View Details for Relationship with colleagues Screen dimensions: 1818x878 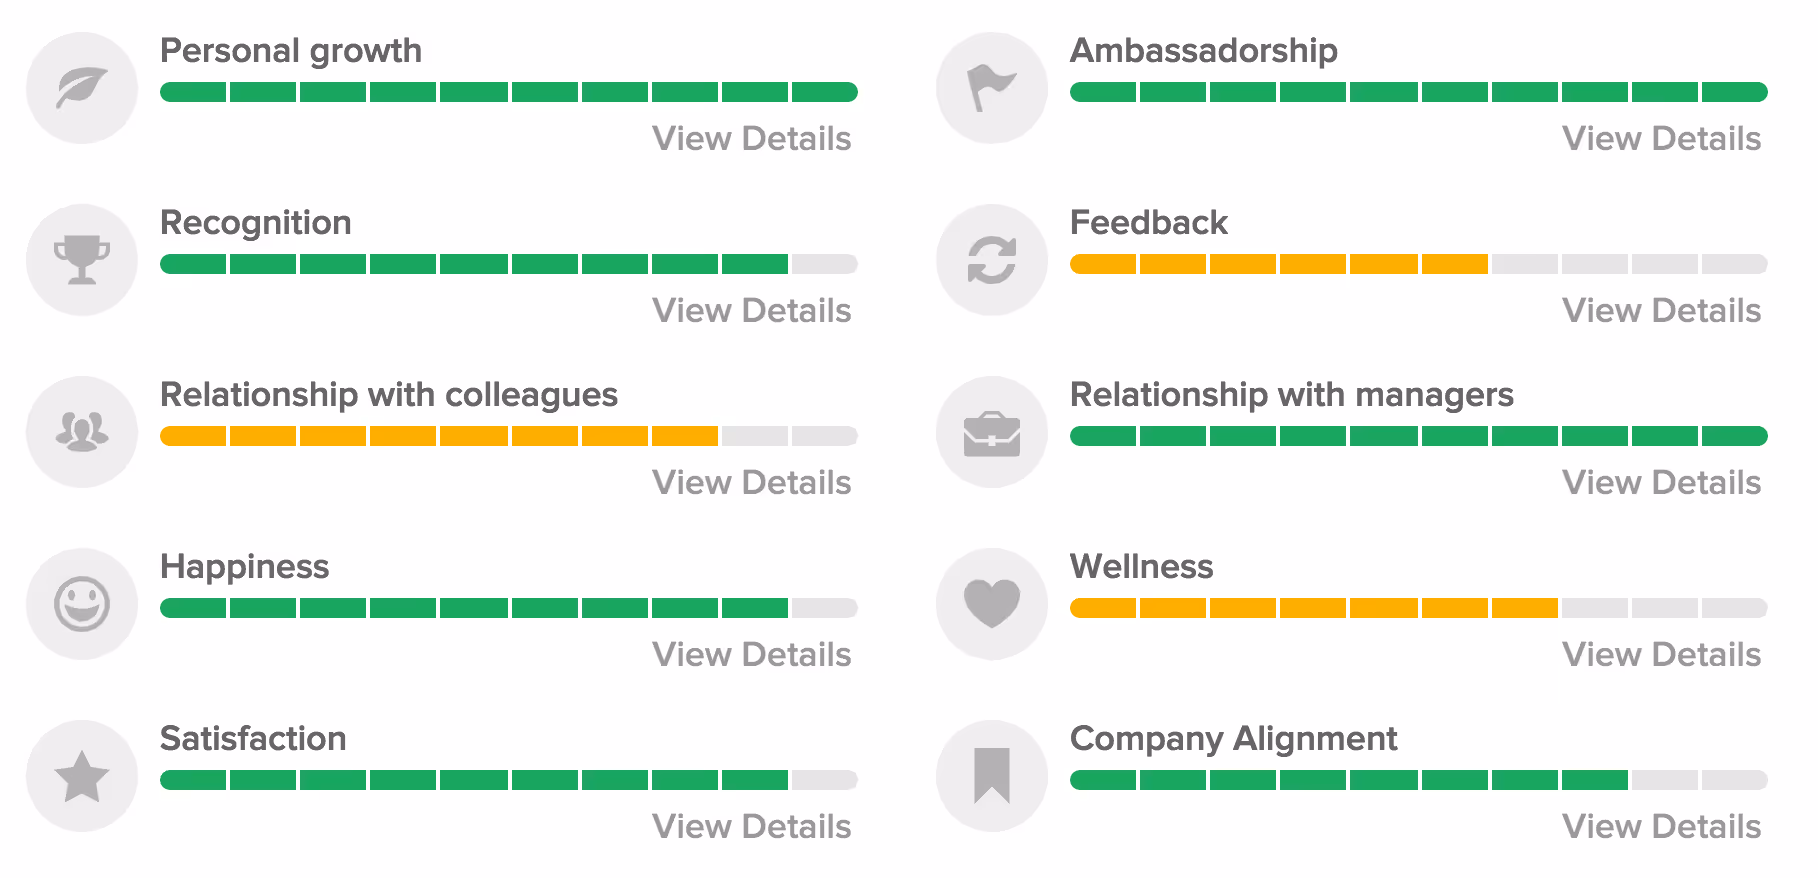(752, 483)
